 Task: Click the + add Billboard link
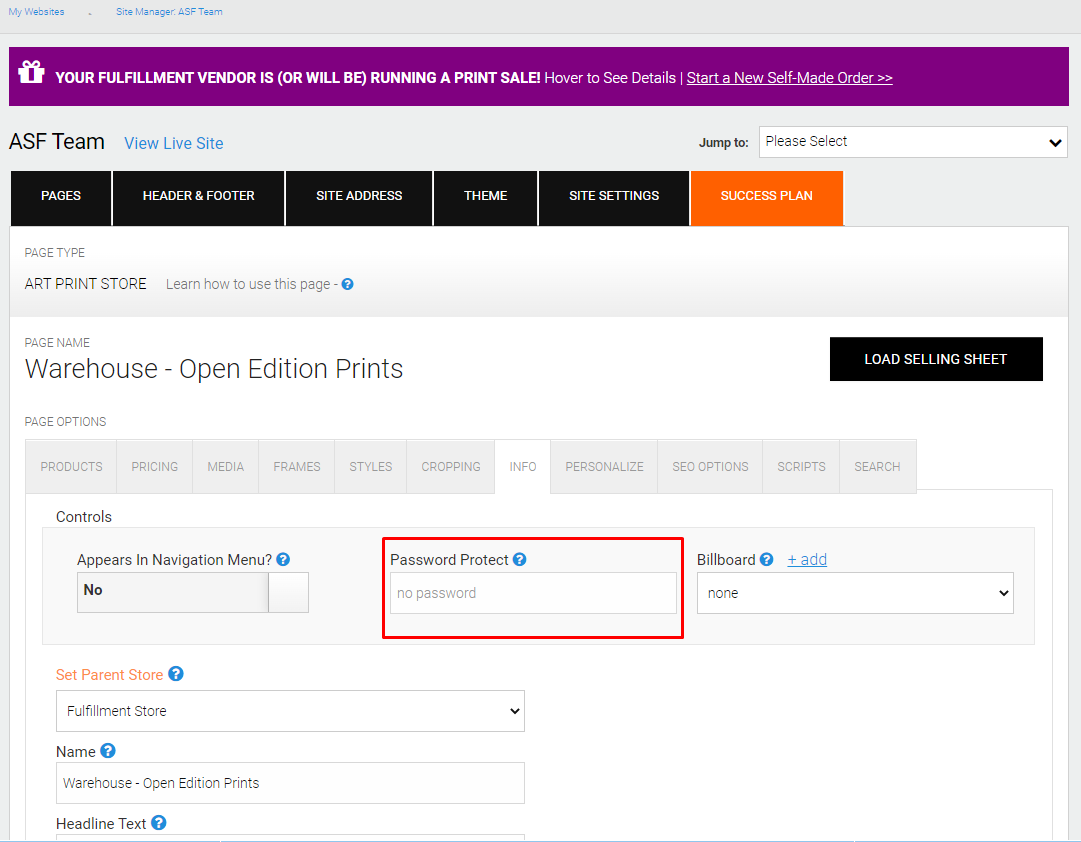point(807,559)
